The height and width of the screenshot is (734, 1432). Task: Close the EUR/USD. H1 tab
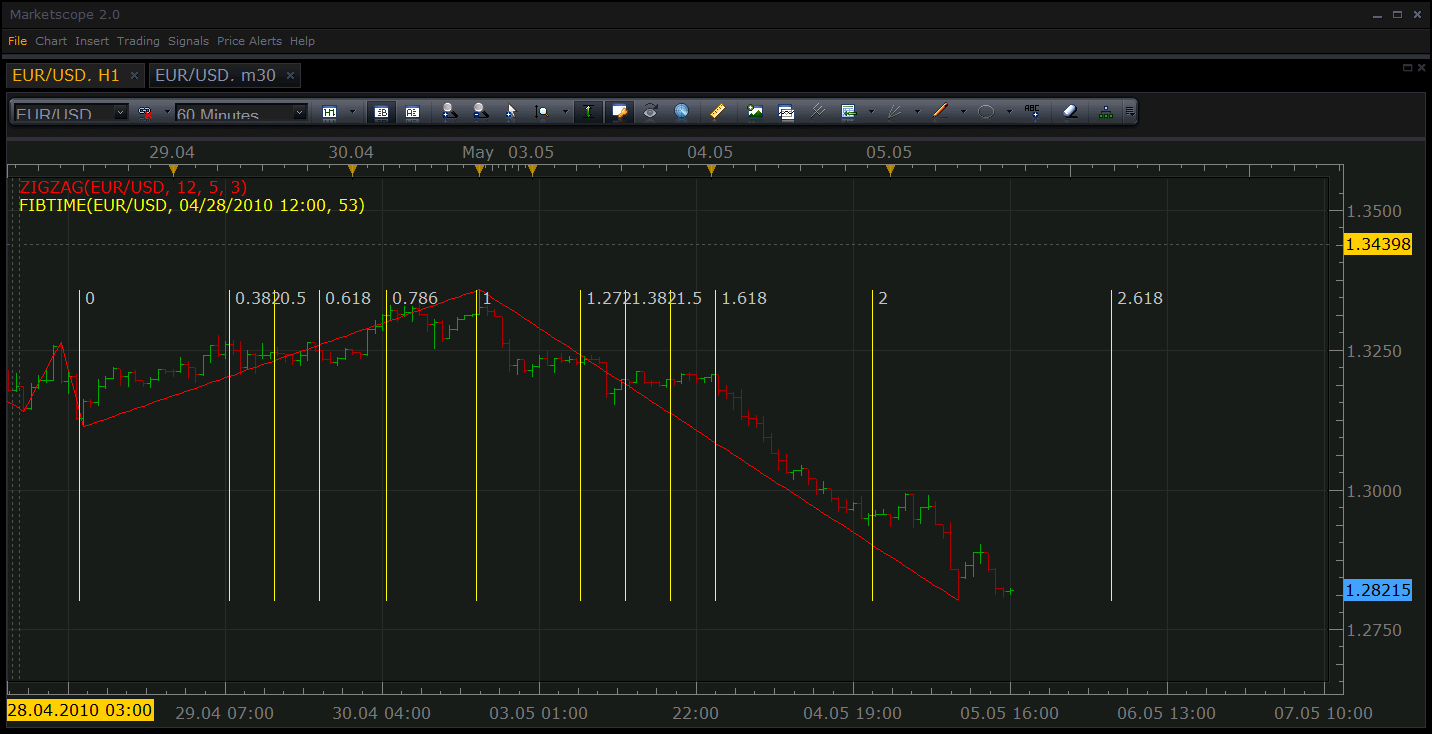click(x=135, y=76)
